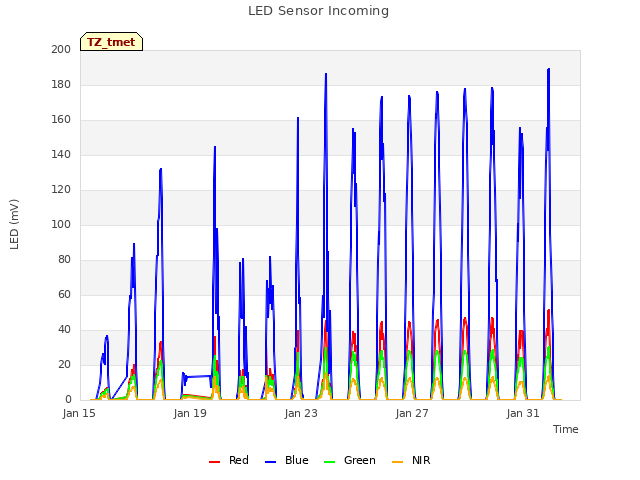The image size is (640, 480).
Task: Click the orange NIR legend swatch
Action: pos(397,462)
